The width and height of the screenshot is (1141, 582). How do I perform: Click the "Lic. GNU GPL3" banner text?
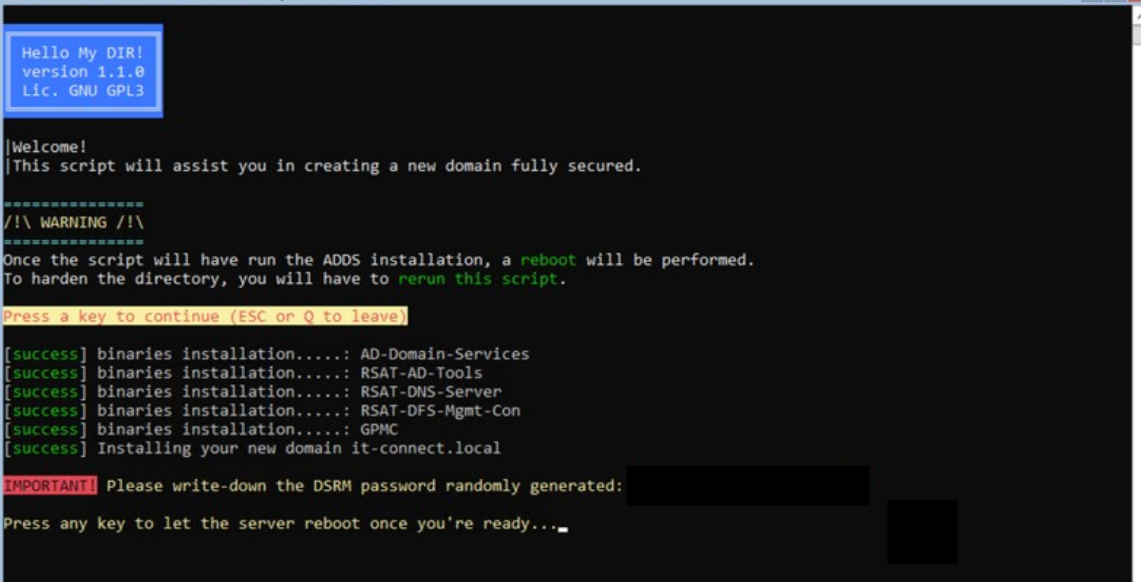pos(83,90)
